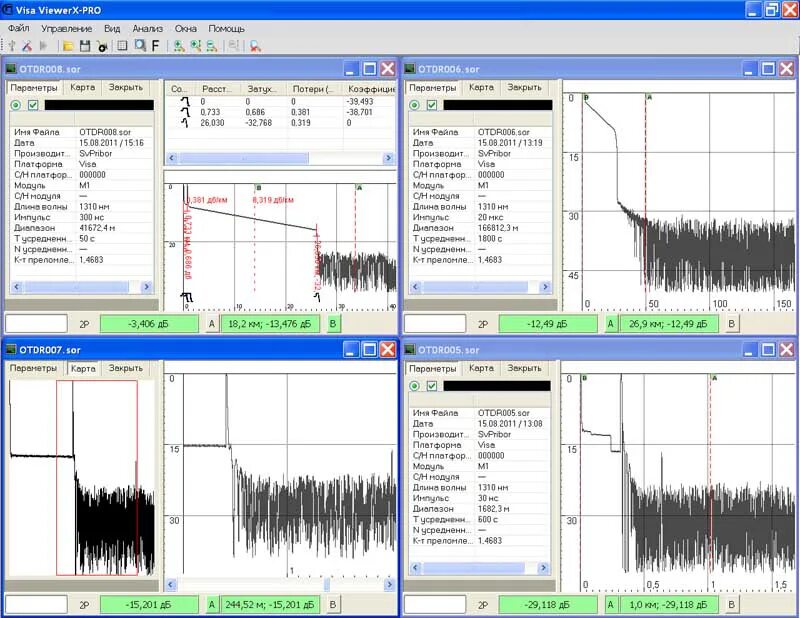Click marker A button in OTDR008 window

pos(212,324)
